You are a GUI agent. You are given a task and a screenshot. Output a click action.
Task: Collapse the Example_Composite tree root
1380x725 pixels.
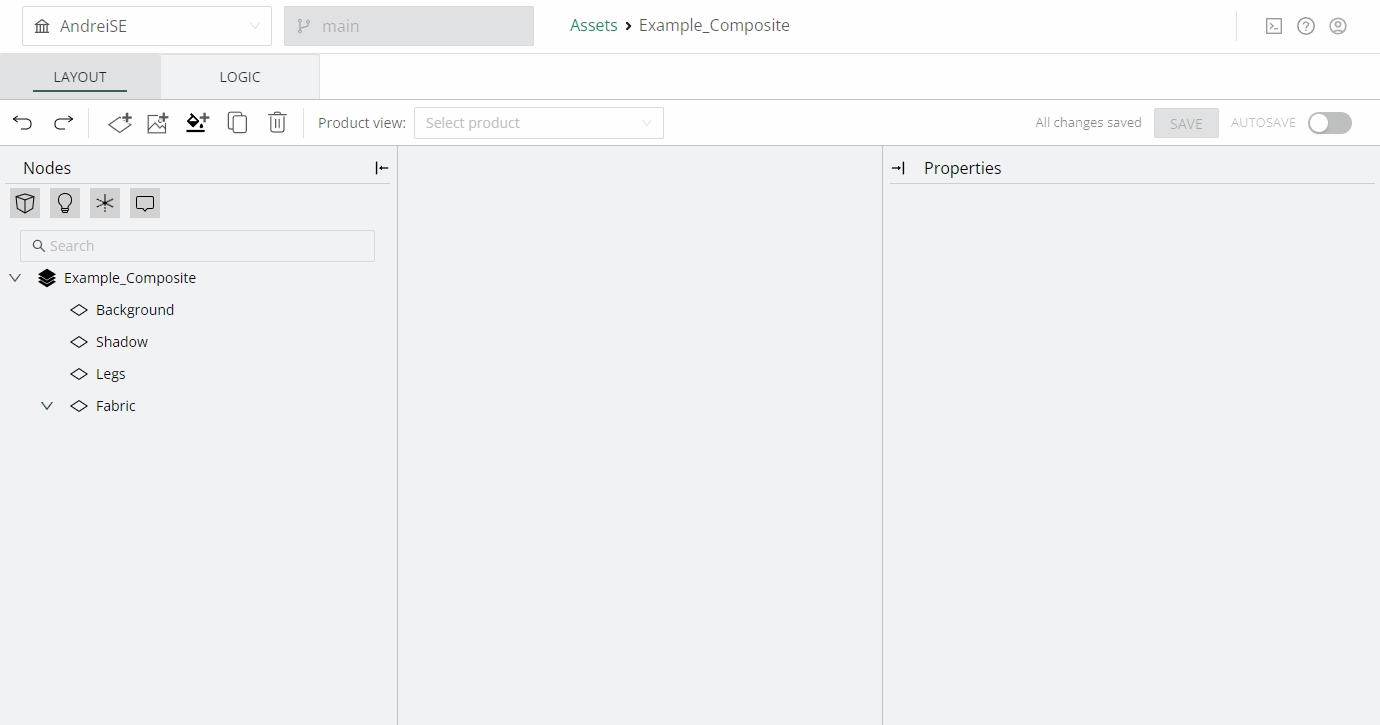(15, 278)
